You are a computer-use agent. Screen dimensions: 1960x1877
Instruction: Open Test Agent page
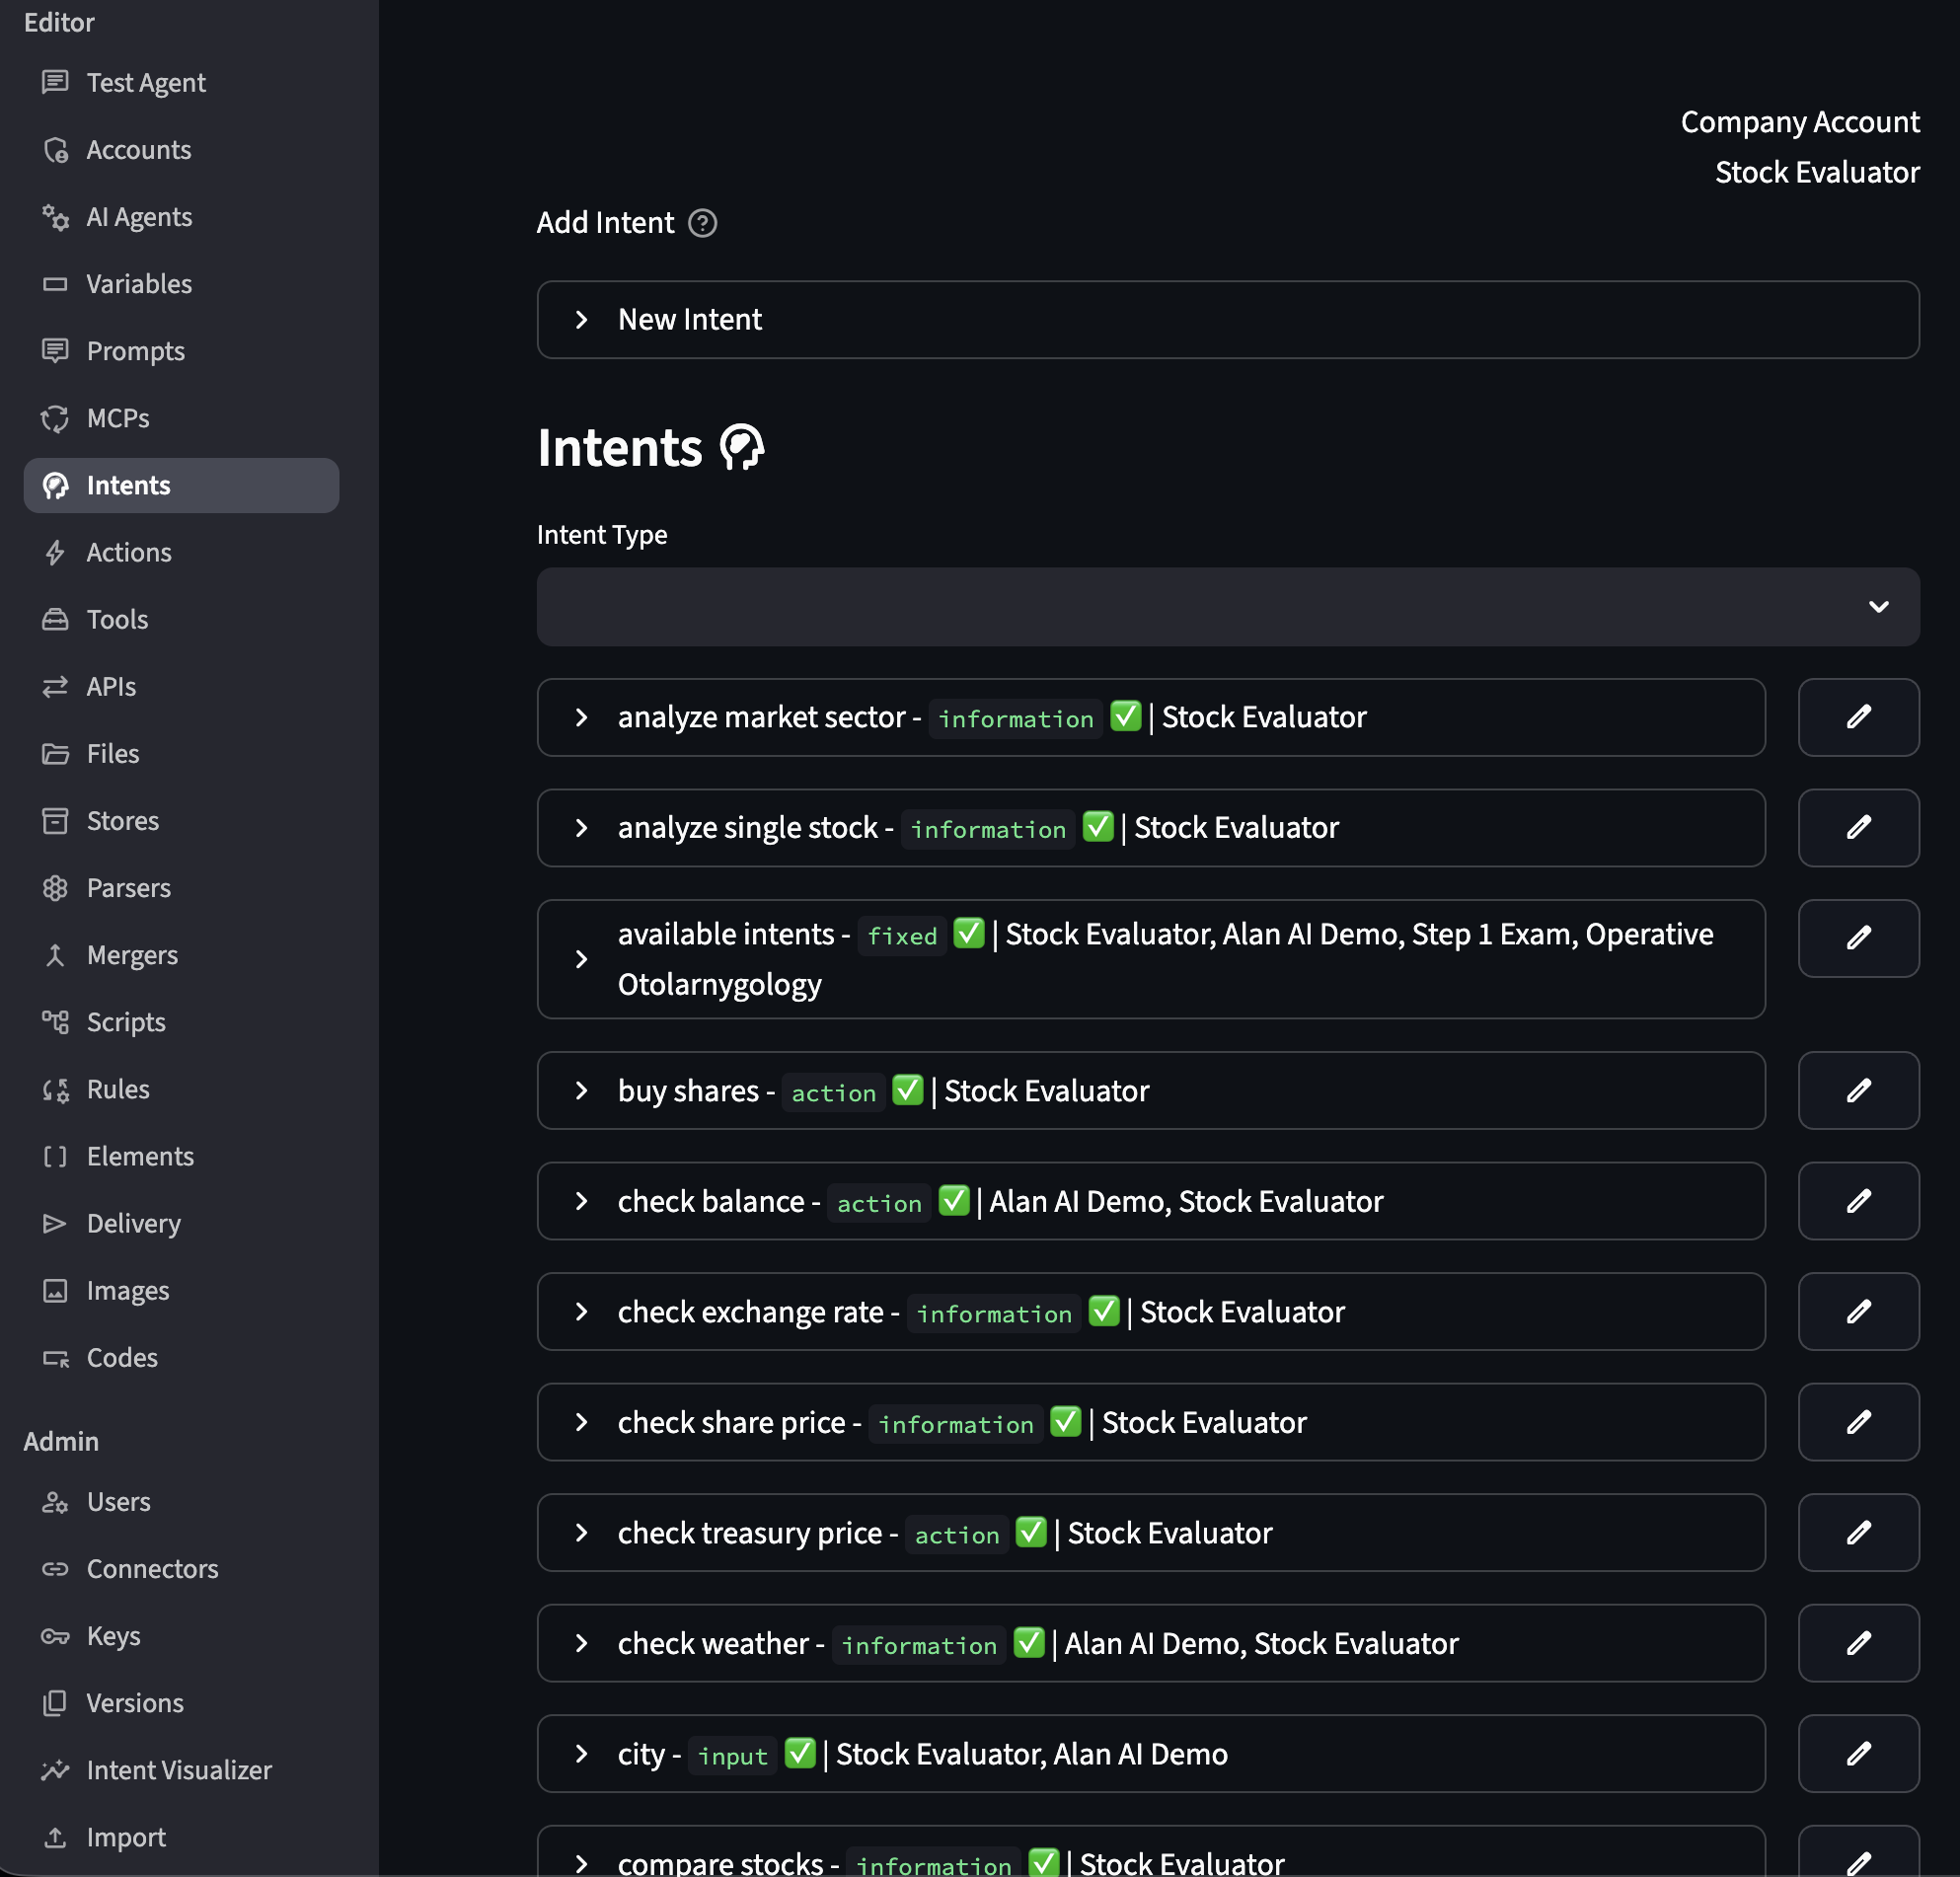pyautogui.click(x=145, y=82)
